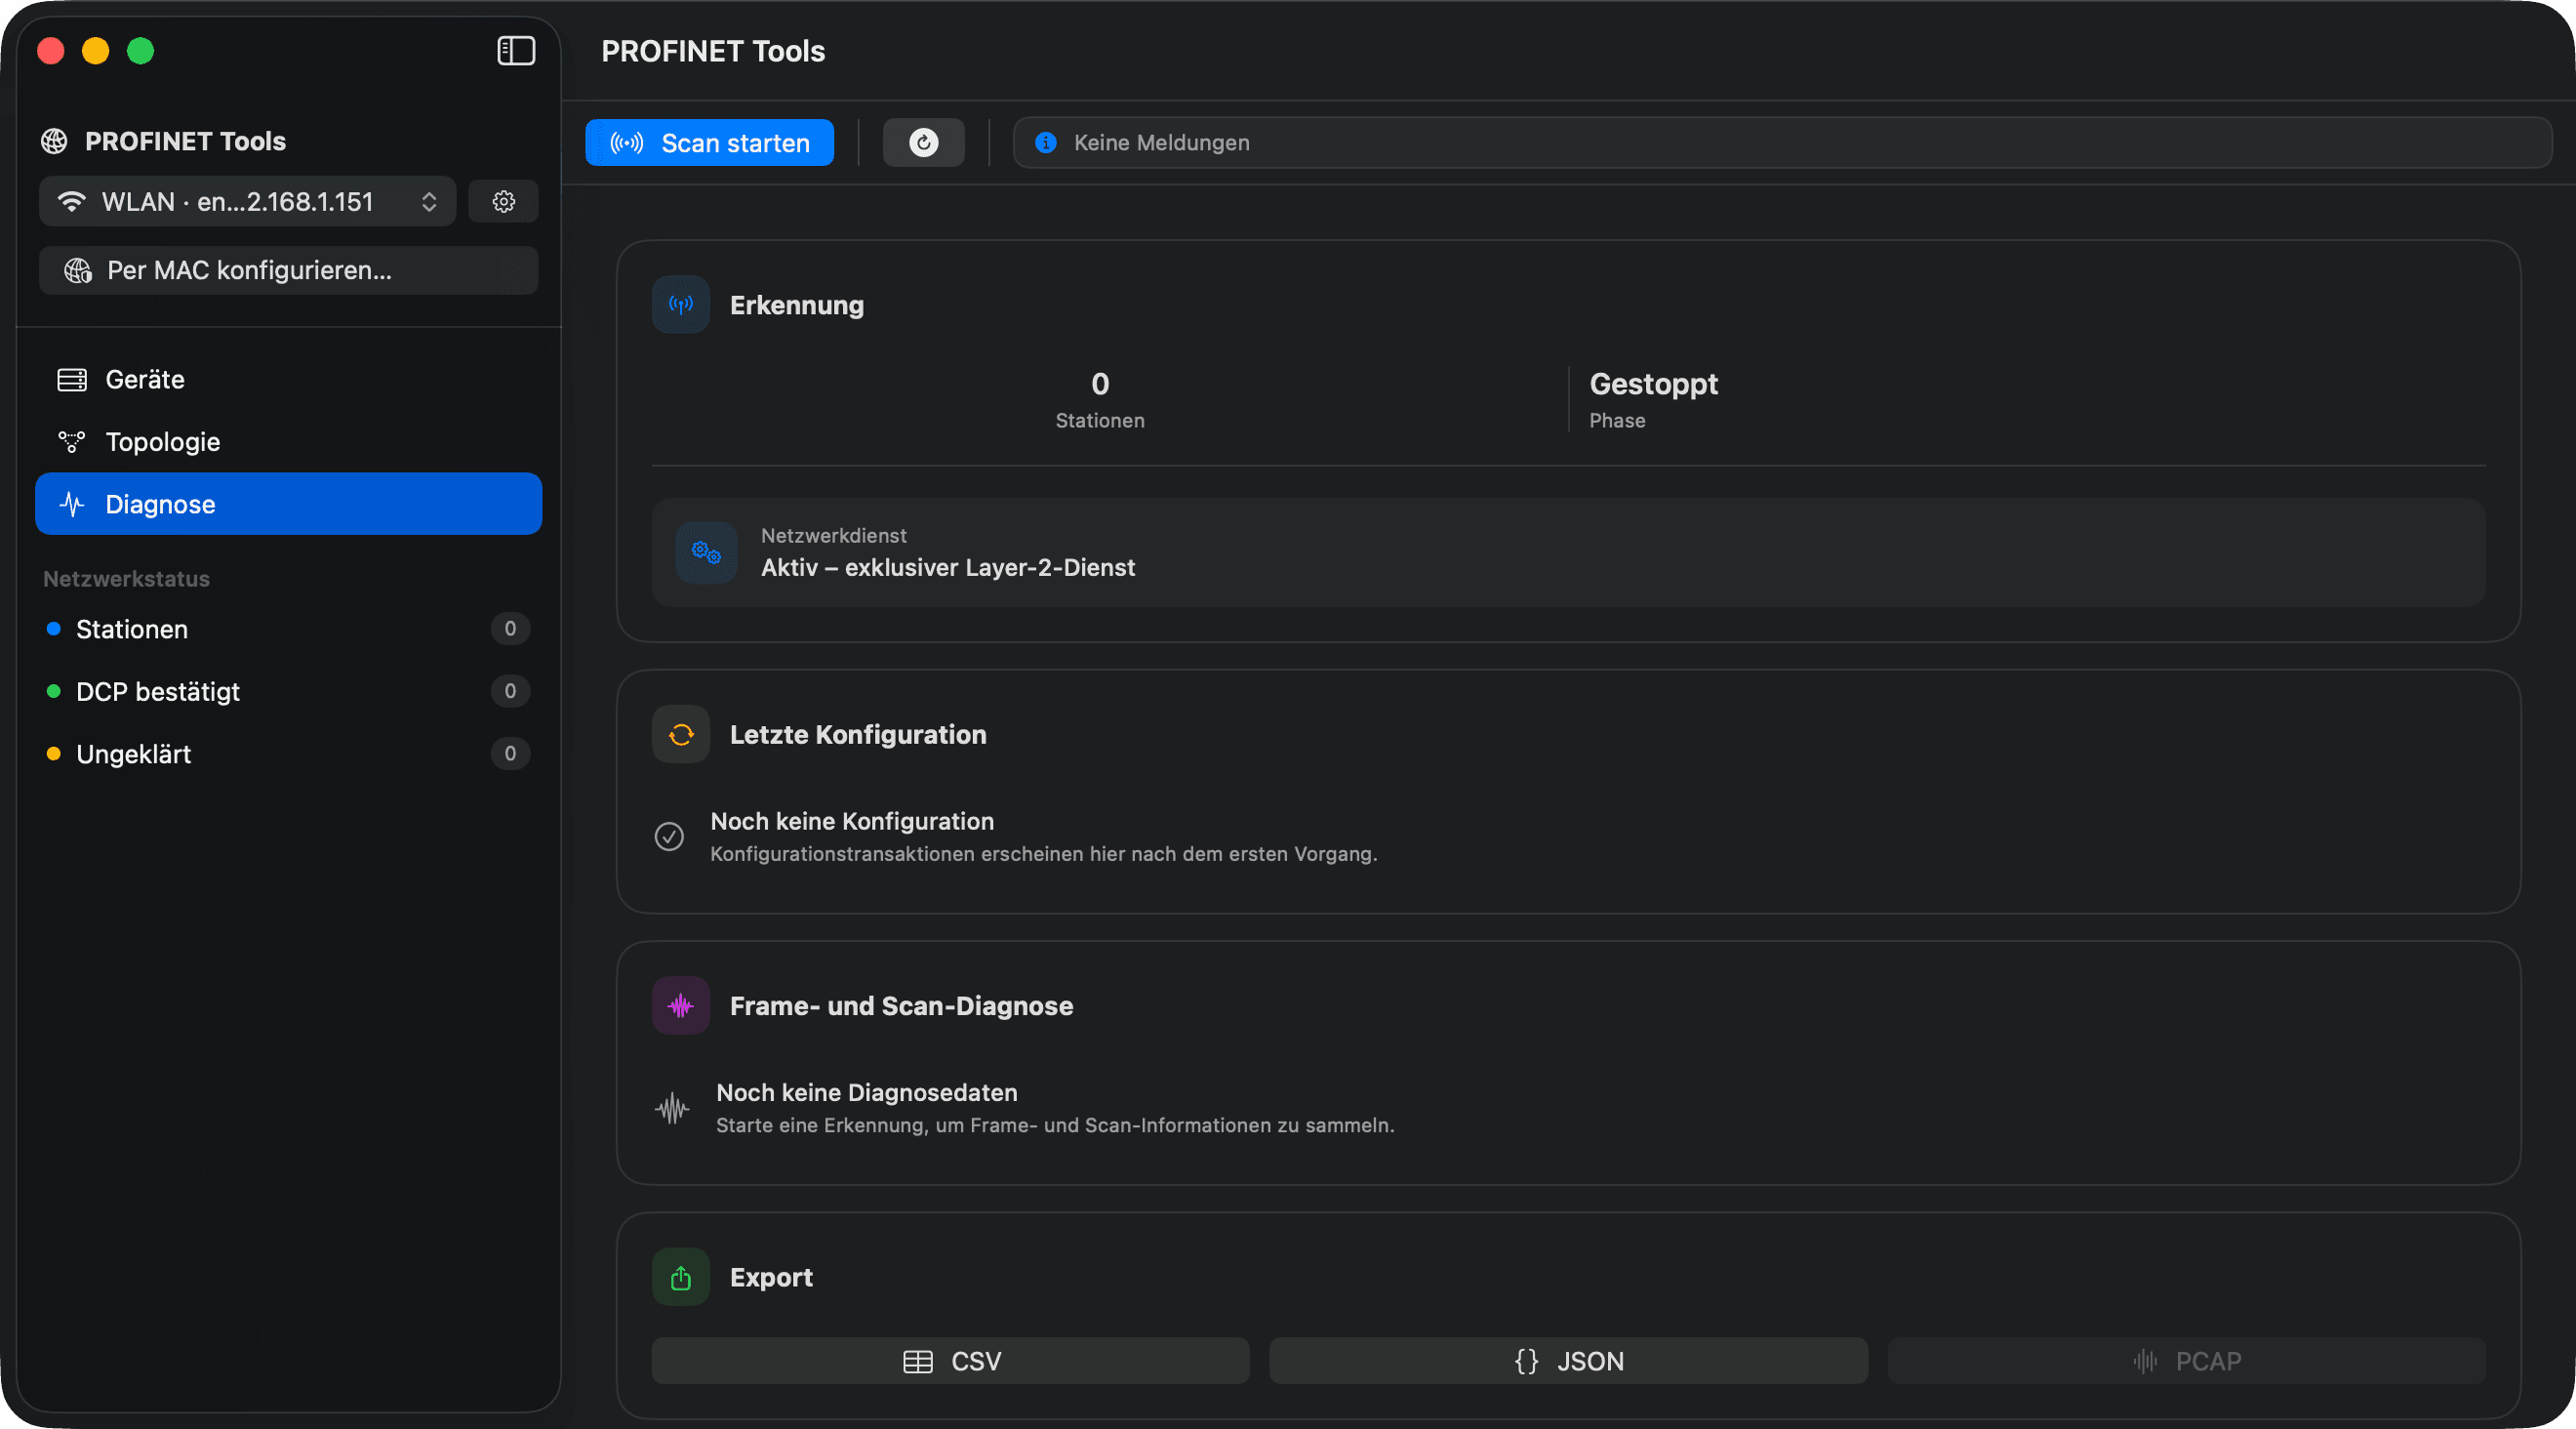Click the Aktiv – exklusiver Layer-2-Dienst text

948,568
